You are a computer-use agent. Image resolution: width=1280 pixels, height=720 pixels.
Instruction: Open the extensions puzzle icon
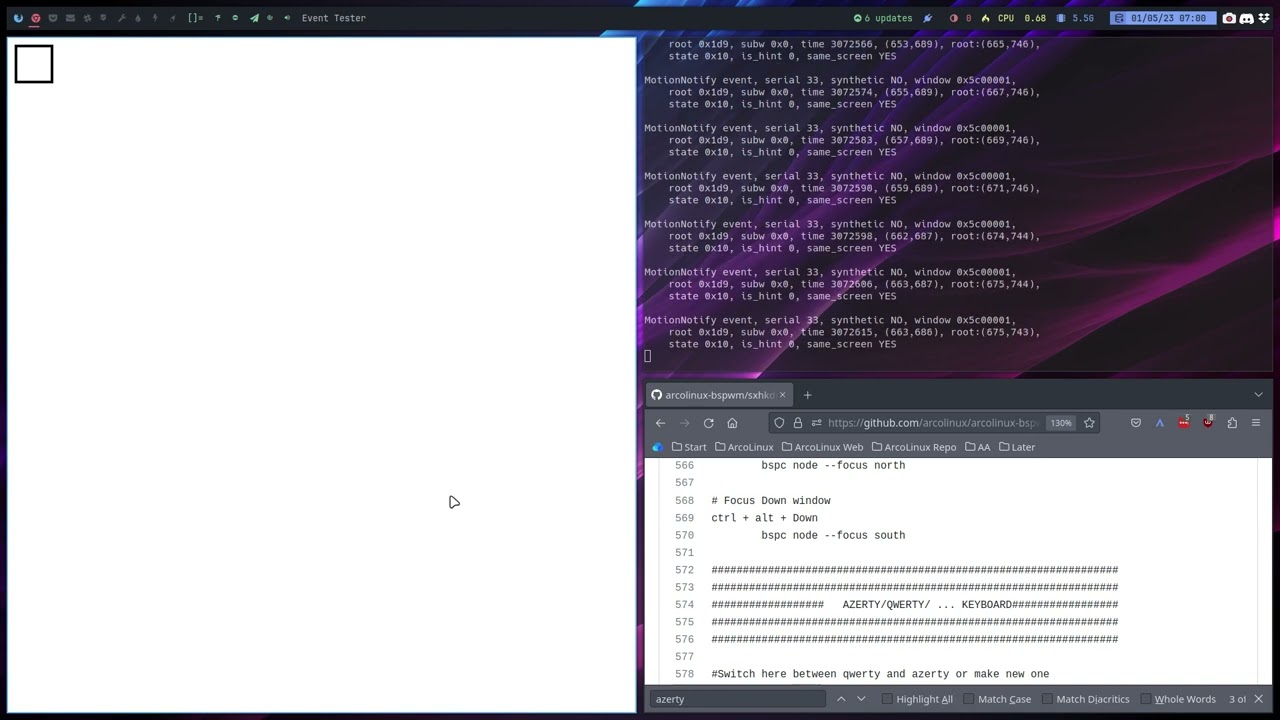(1232, 423)
